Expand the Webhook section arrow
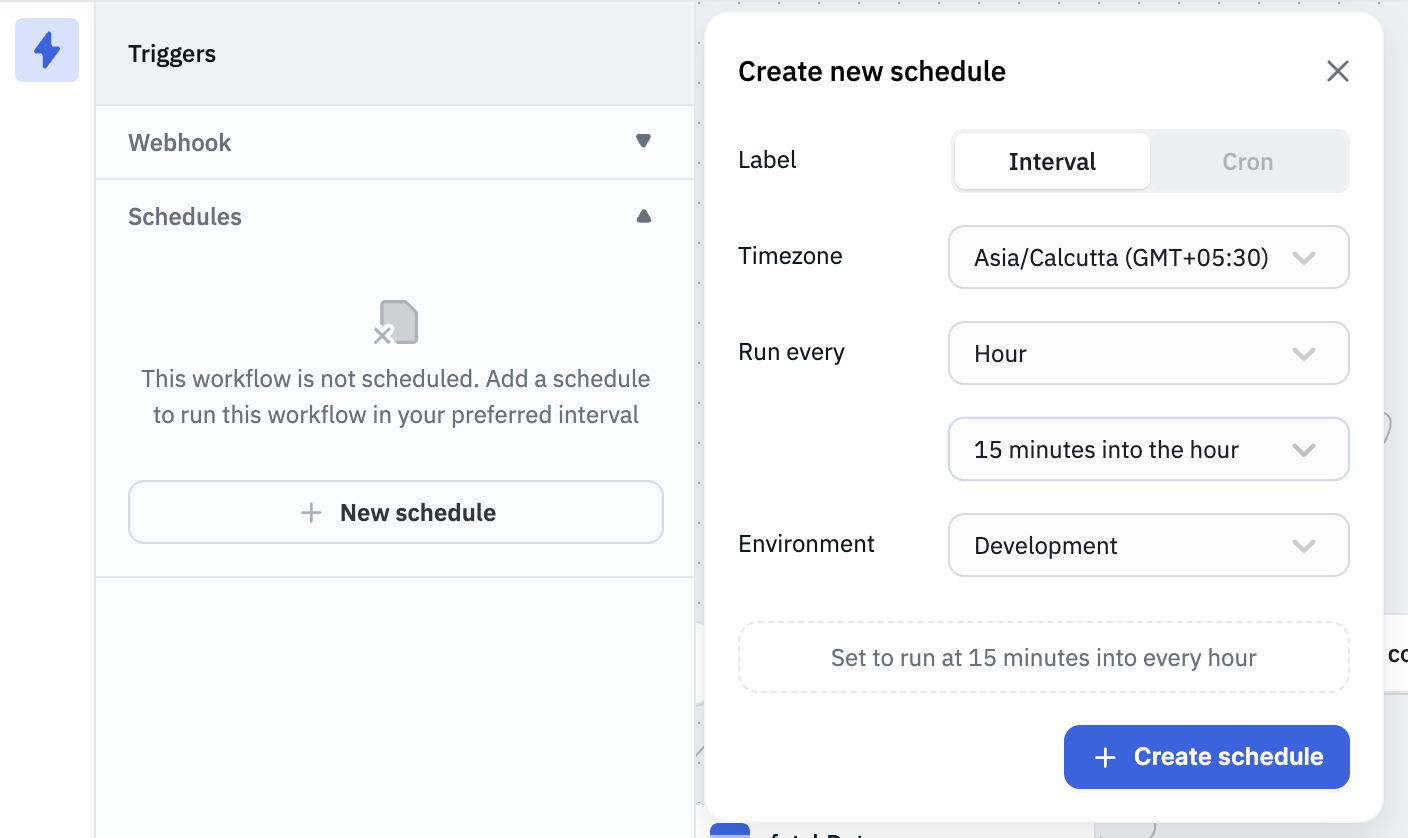The width and height of the screenshot is (1408, 838). coord(643,141)
